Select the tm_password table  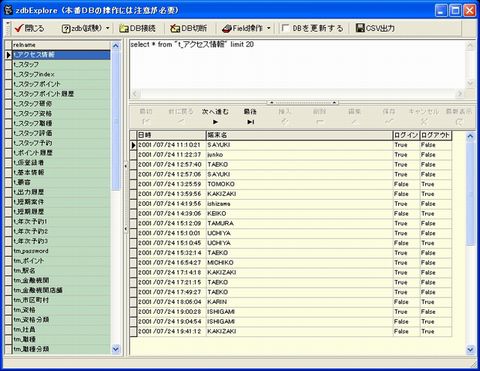coord(61,251)
